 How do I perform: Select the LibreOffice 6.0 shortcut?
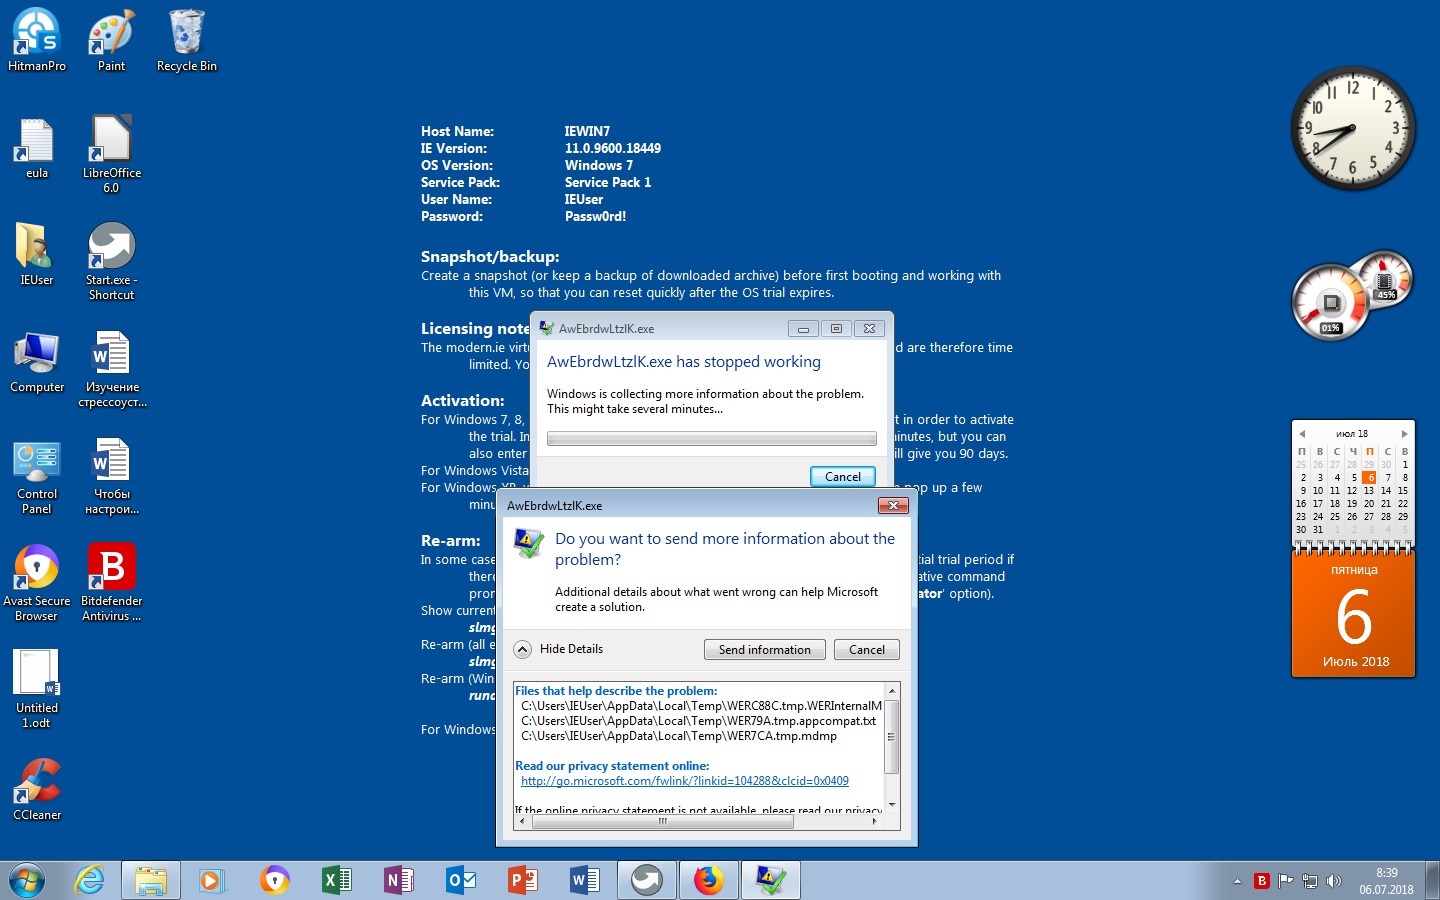111,154
